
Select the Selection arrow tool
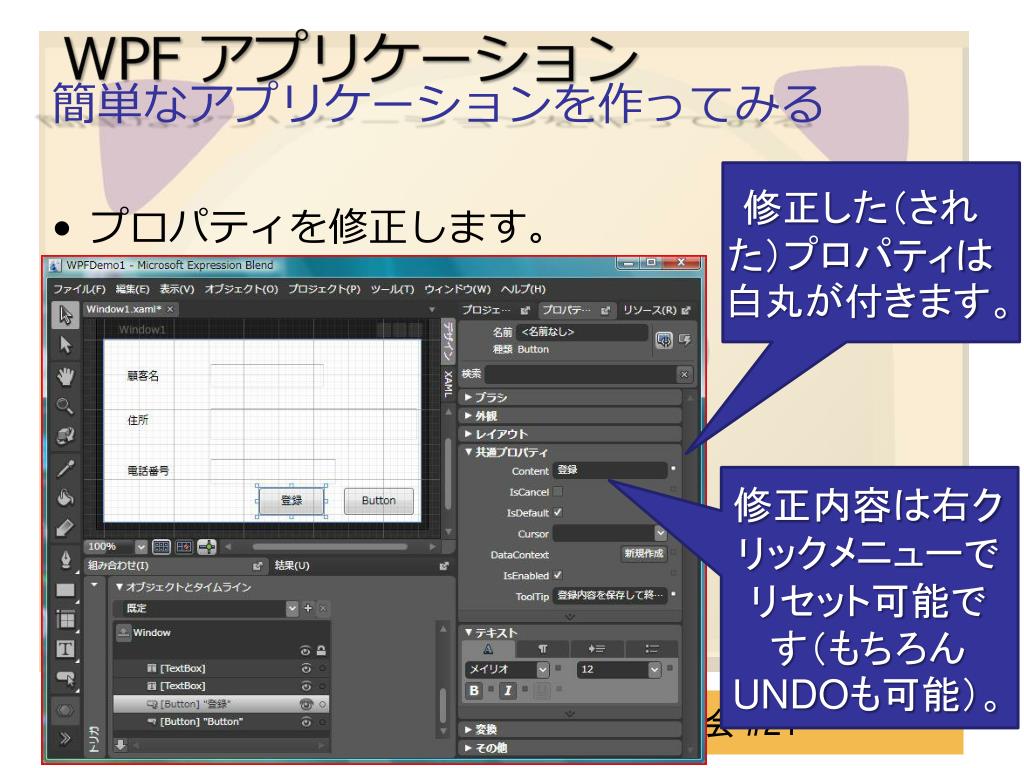click(65, 315)
